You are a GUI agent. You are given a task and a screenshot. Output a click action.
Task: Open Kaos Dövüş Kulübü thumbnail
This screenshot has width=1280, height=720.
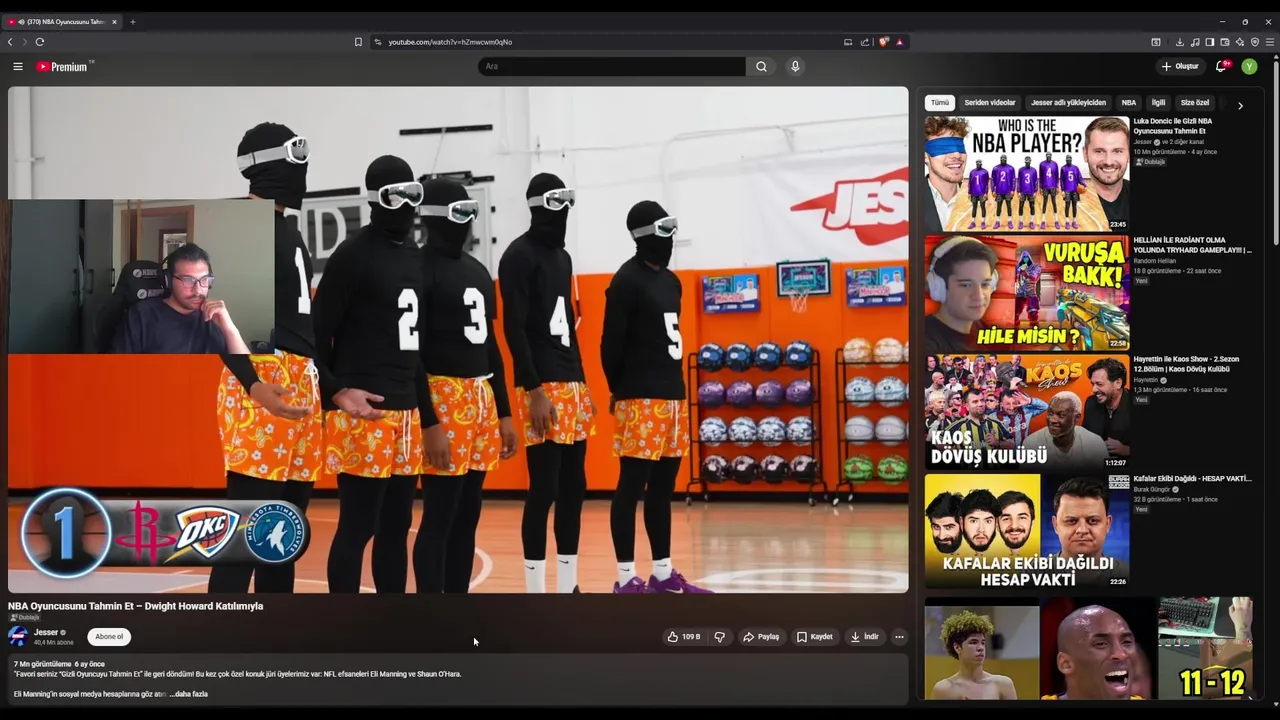[x=1026, y=412]
